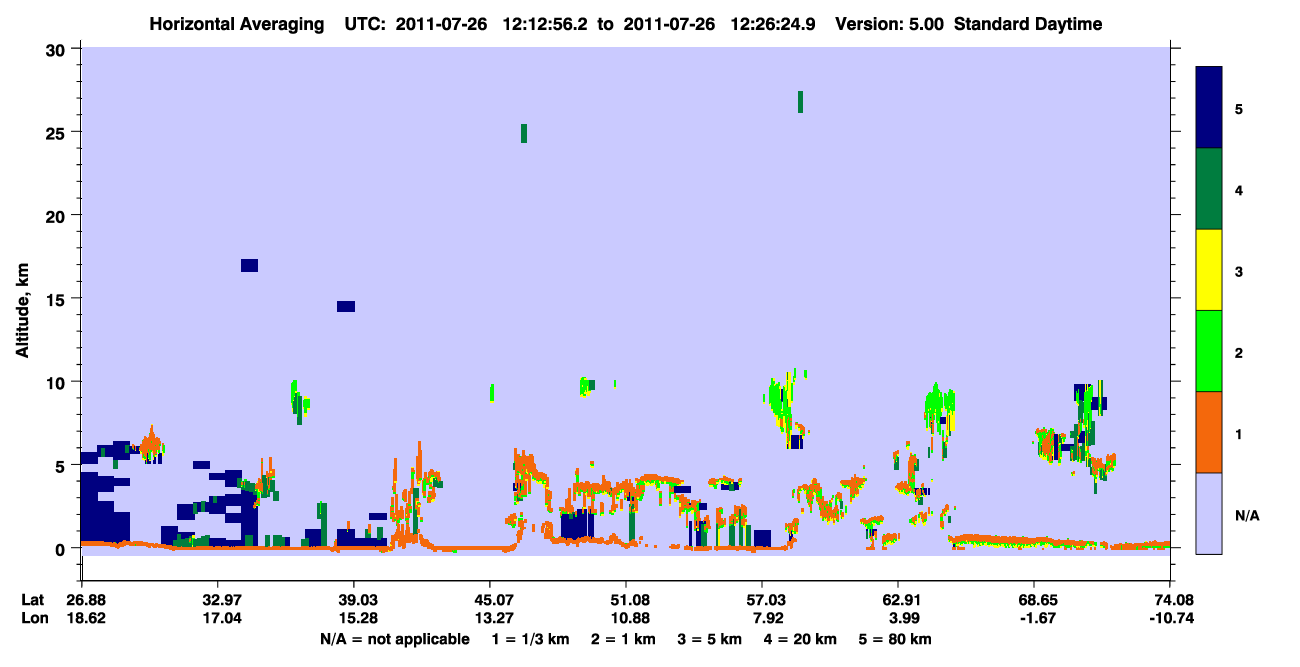Image resolution: width=1300 pixels, height=667 pixels.
Task: Click the dark blue colorbar segment labeled 5
Action: (1209, 108)
